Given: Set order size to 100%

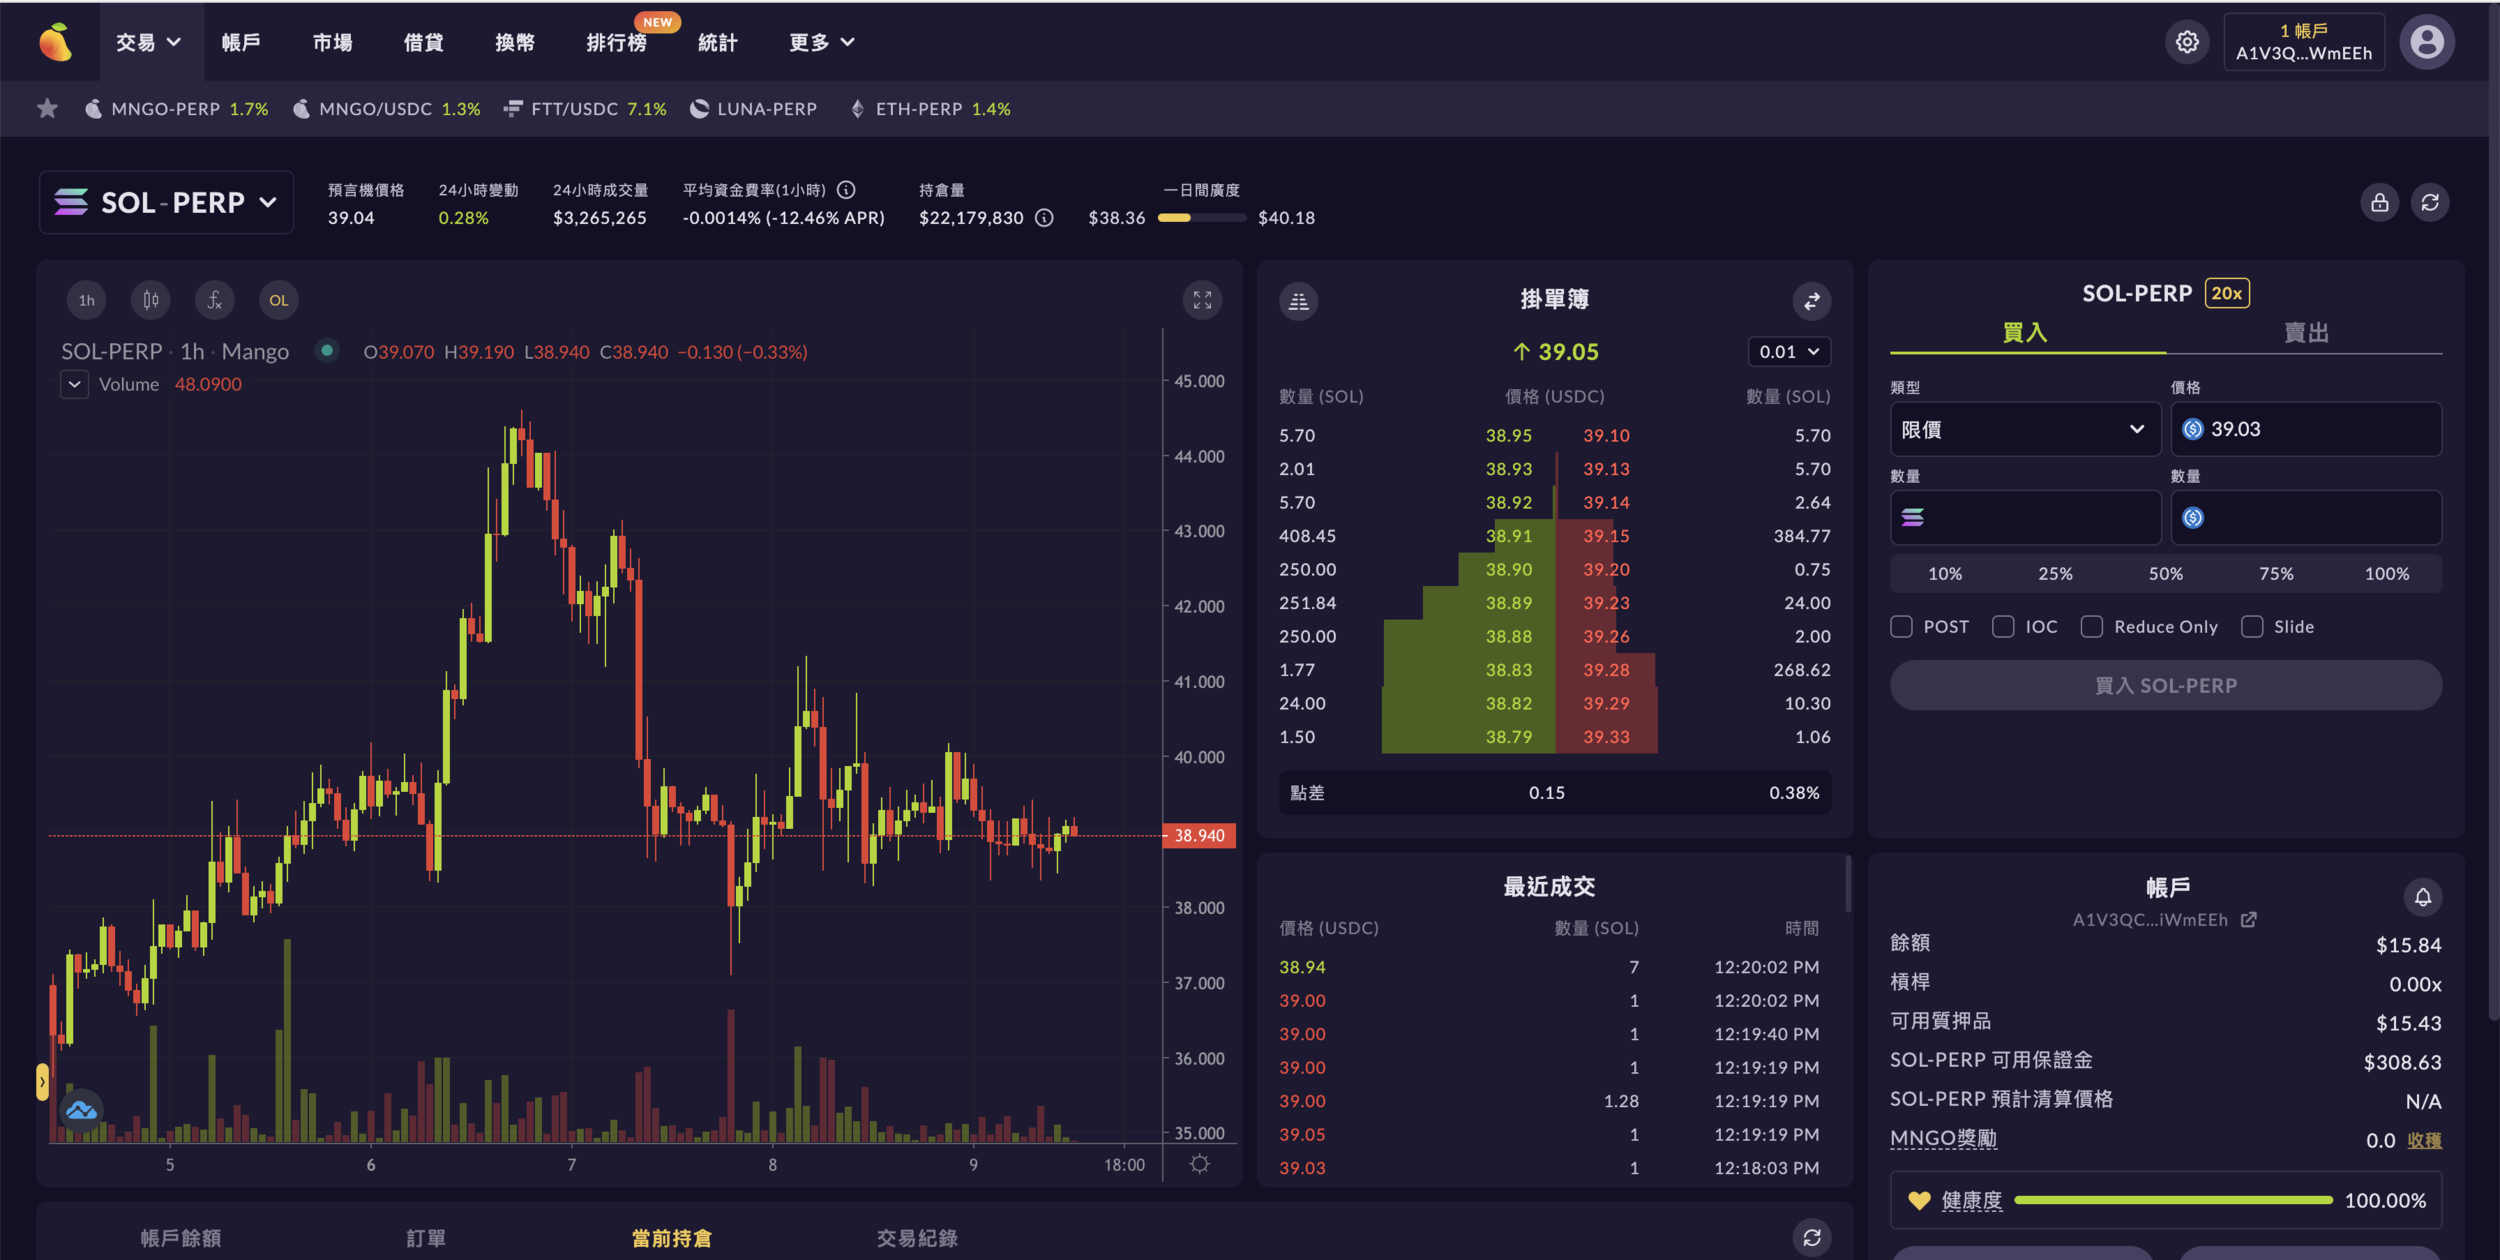Looking at the screenshot, I should 2386,574.
